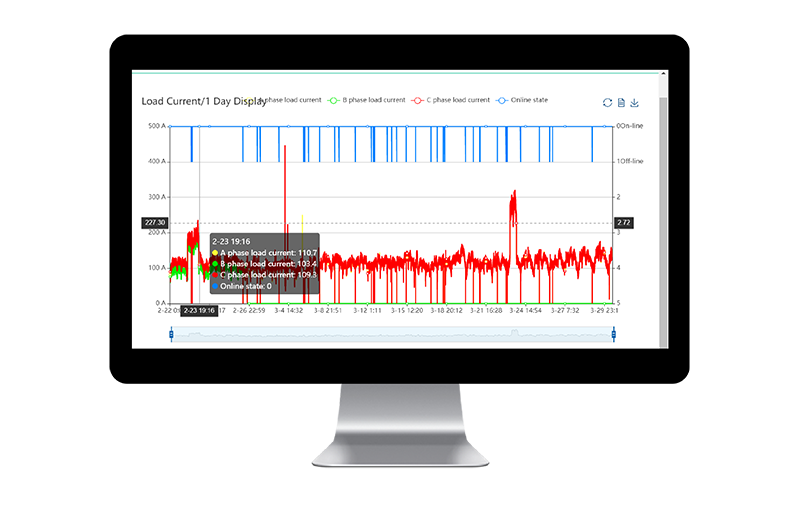Click the 2-23 19:16 tooltip header
The image size is (800, 505).
pos(231,241)
